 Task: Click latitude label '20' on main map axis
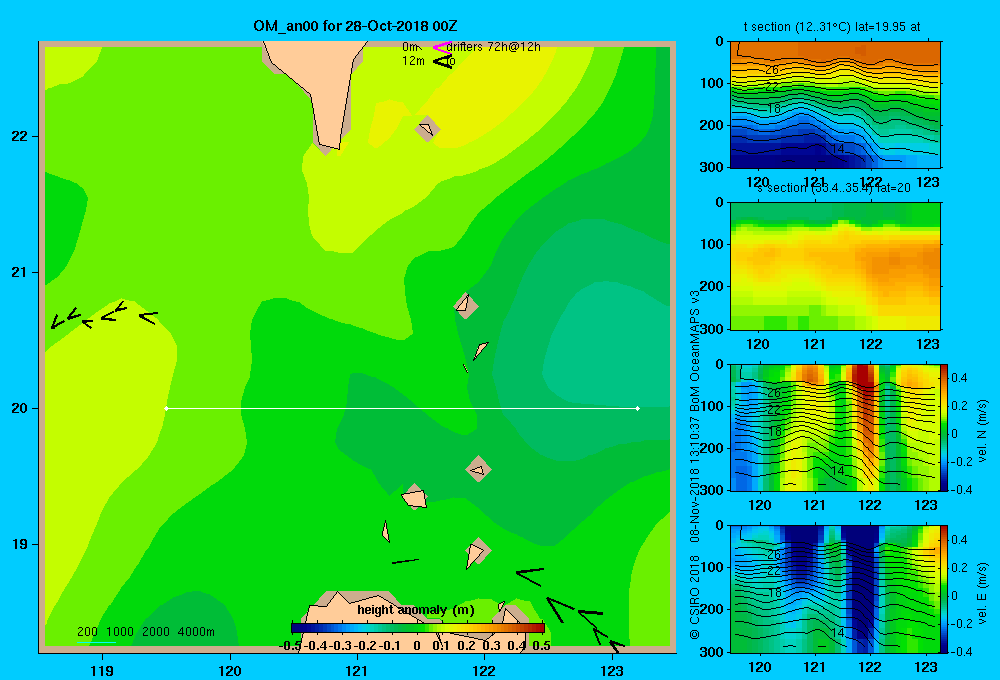[x=20, y=408]
